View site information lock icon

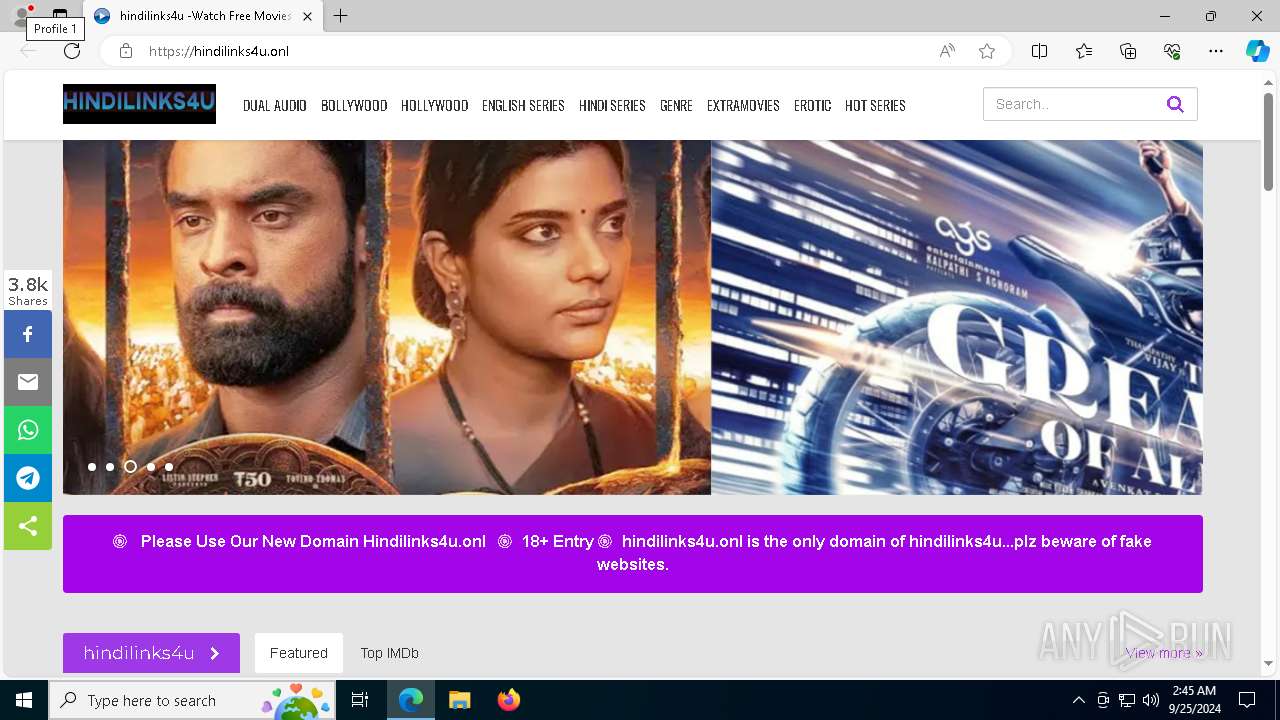pyautogui.click(x=126, y=51)
